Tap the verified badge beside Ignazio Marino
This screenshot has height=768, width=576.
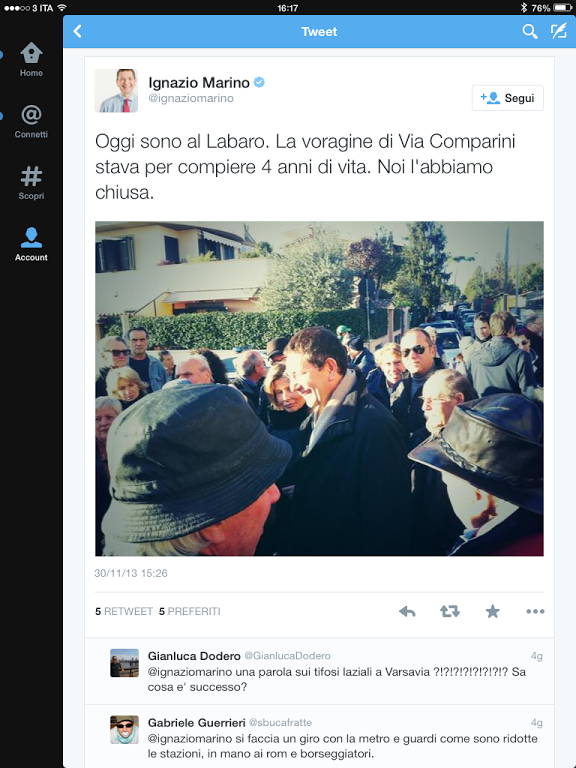point(259,82)
